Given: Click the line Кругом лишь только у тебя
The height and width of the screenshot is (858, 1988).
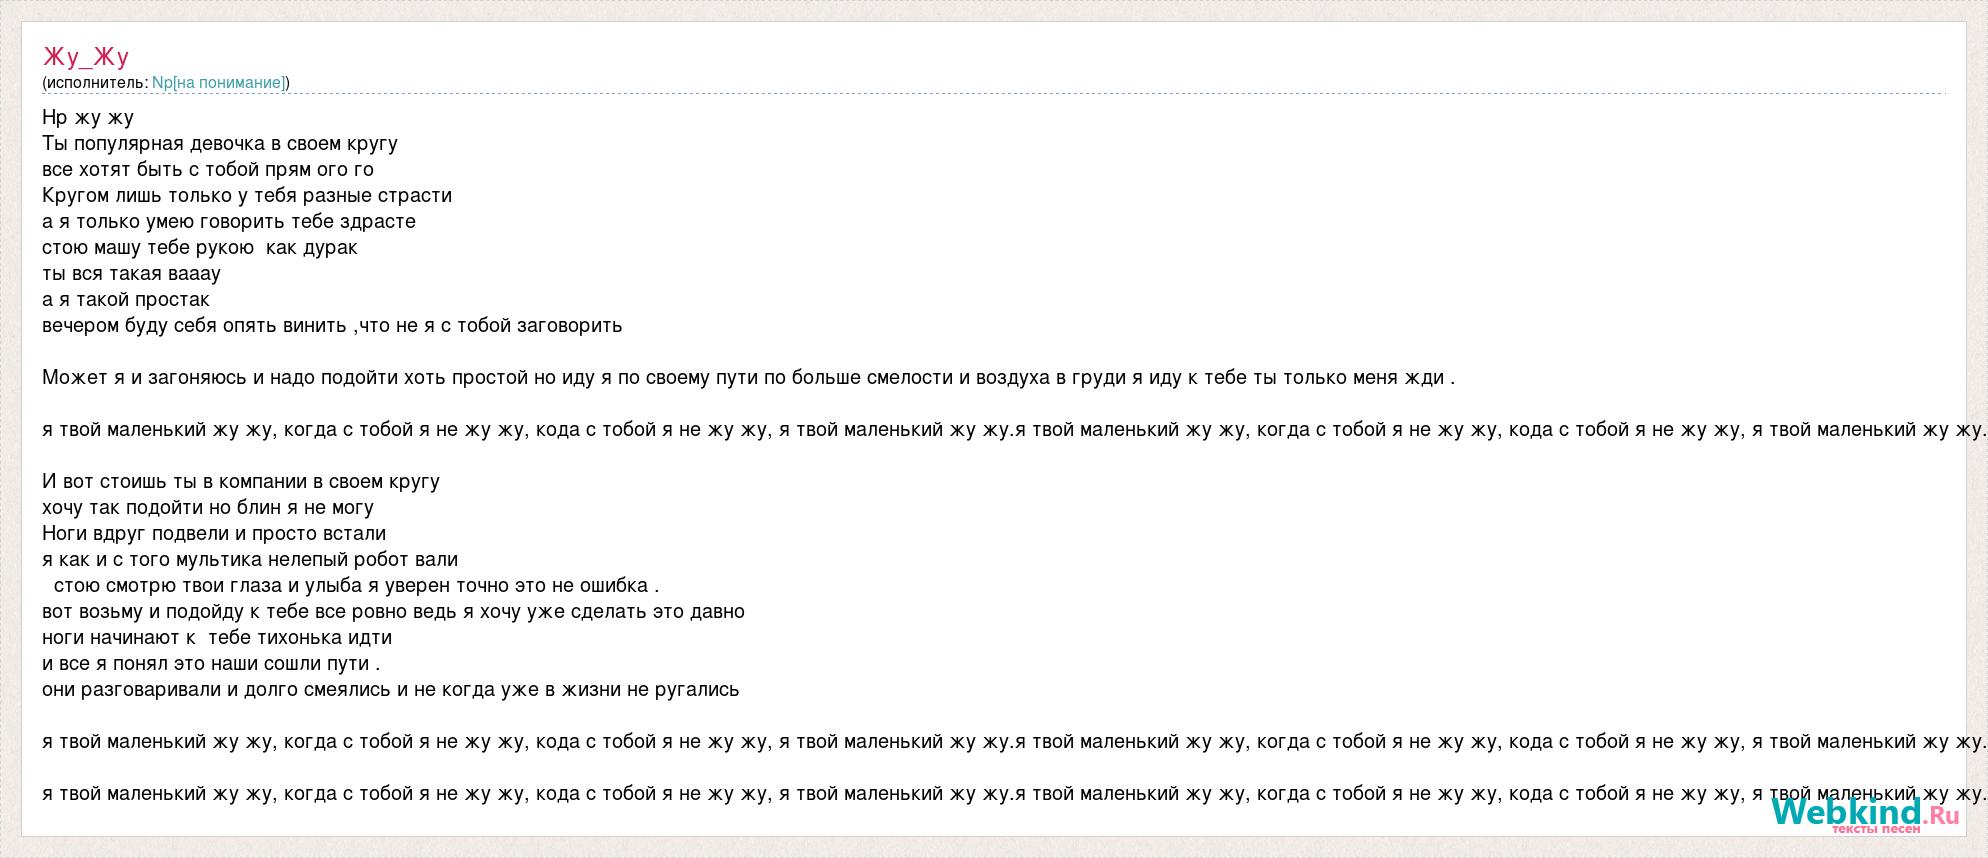Looking at the screenshot, I should [247, 196].
